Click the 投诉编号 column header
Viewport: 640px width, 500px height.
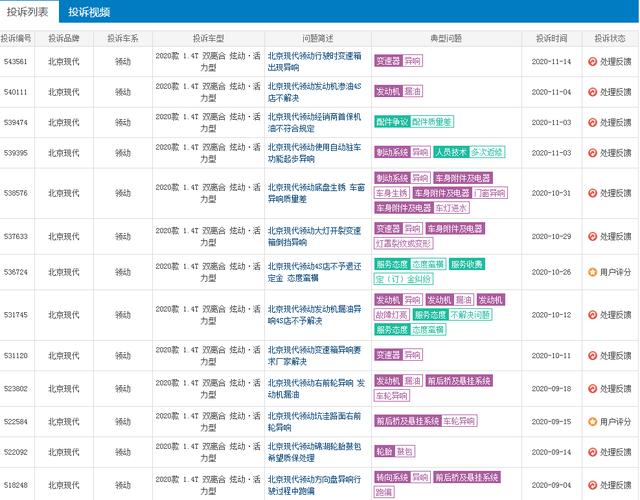click(x=16, y=38)
